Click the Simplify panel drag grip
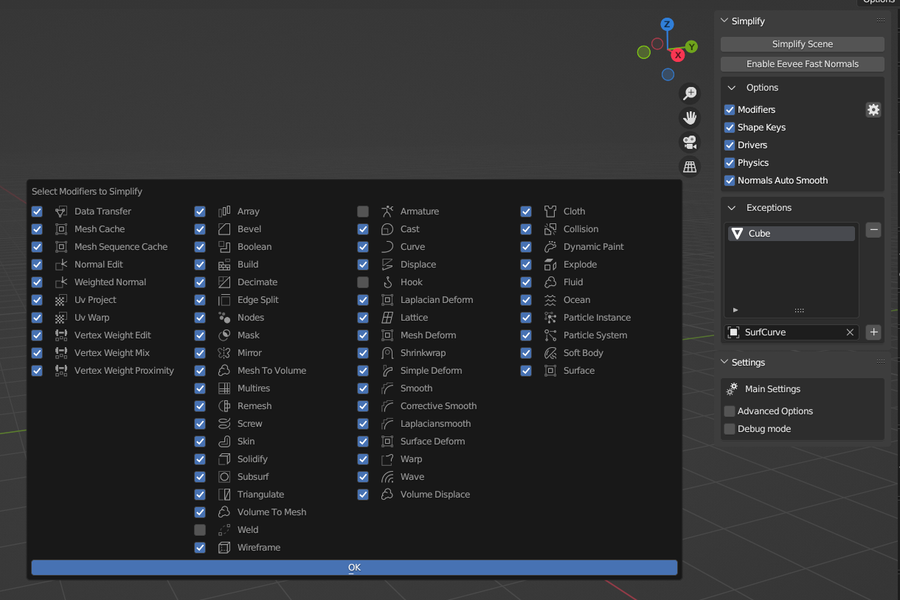This screenshot has width=900, height=600. [880, 21]
